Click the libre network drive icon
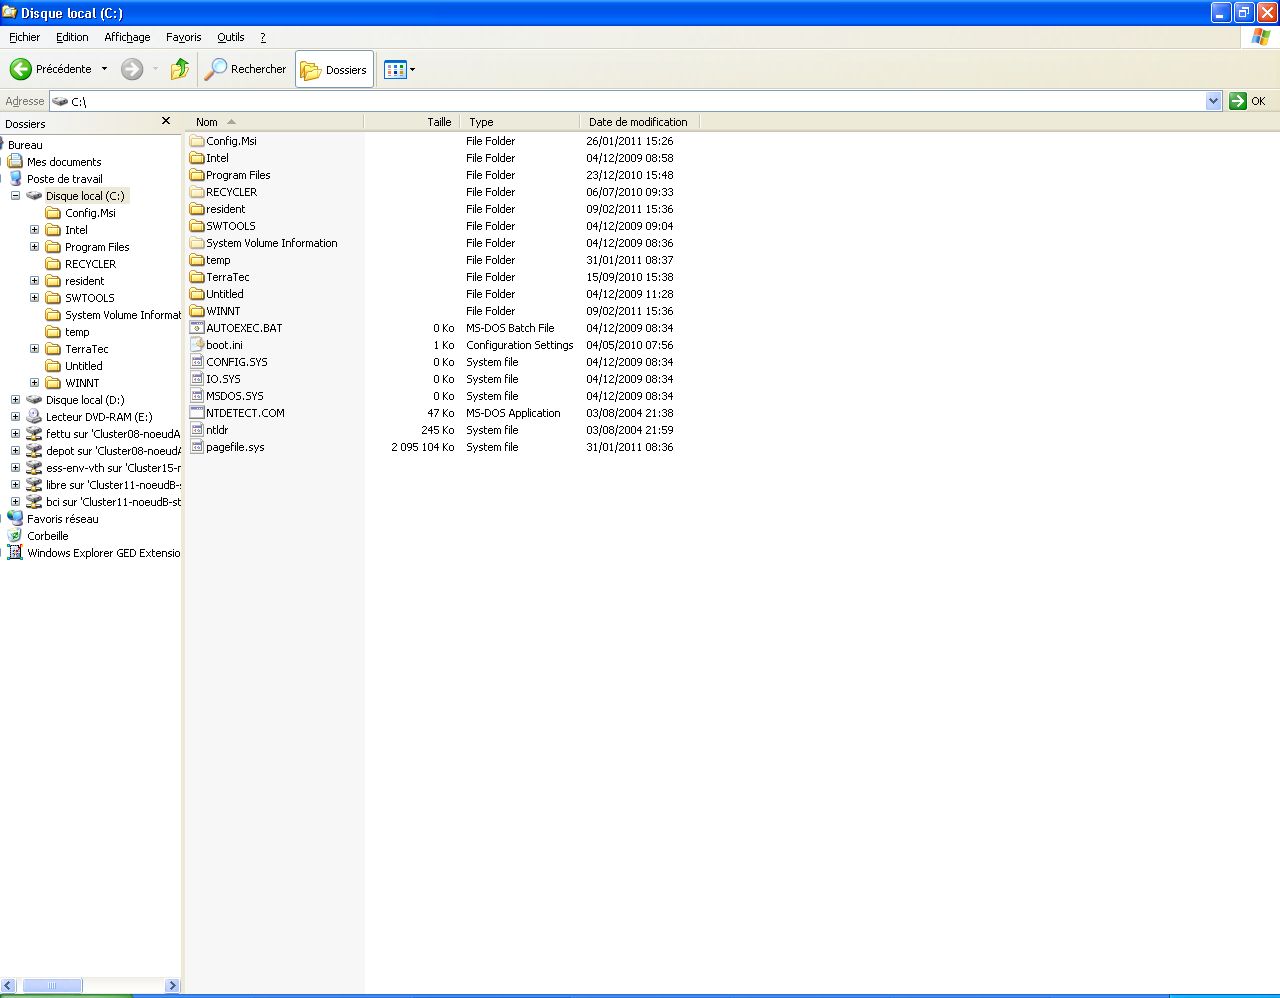1280x998 pixels. tap(34, 485)
